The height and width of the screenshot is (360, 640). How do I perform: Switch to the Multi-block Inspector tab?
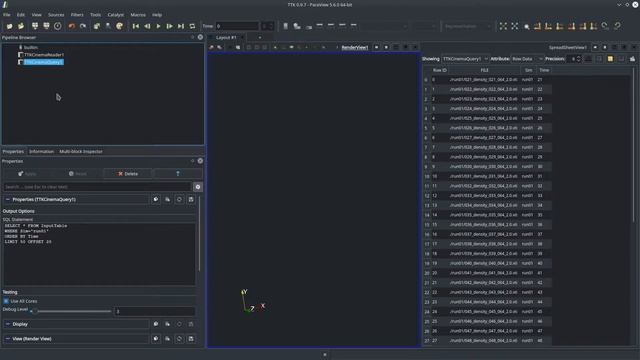click(81, 151)
